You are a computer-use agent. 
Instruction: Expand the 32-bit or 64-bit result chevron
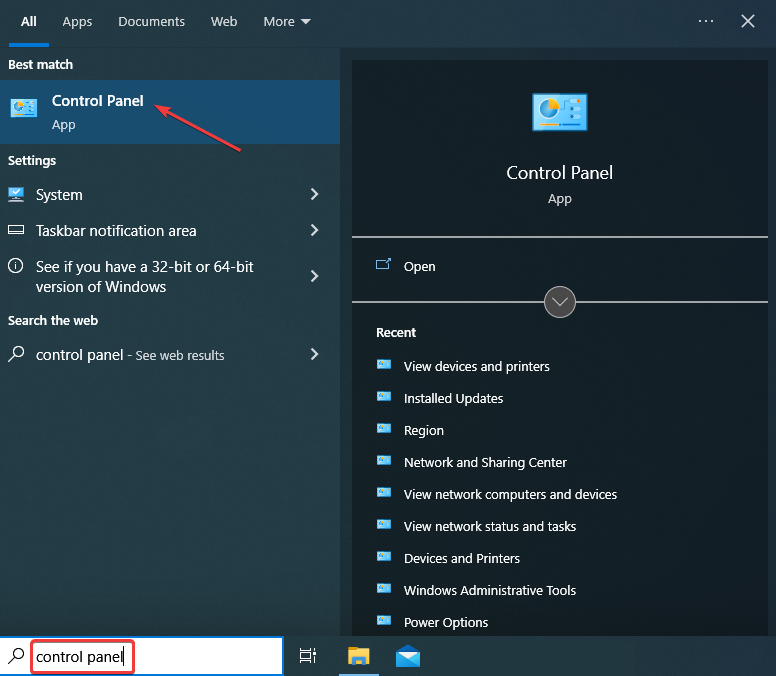coord(314,276)
